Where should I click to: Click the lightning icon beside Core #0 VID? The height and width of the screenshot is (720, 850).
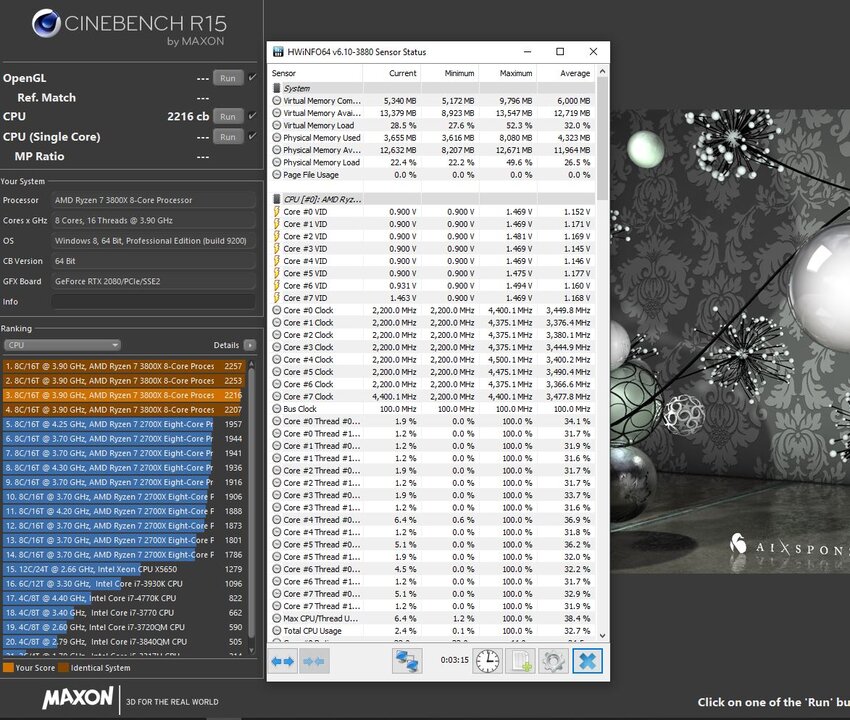276,211
